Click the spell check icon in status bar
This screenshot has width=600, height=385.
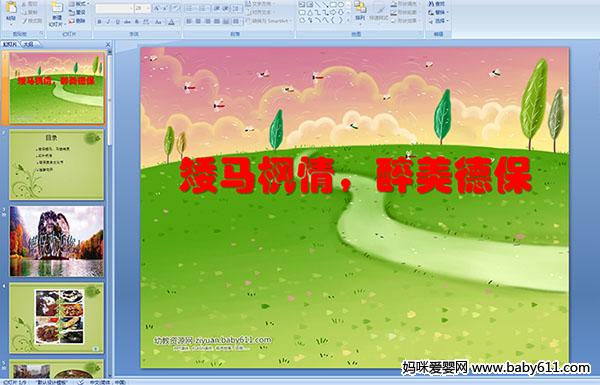[81, 382]
